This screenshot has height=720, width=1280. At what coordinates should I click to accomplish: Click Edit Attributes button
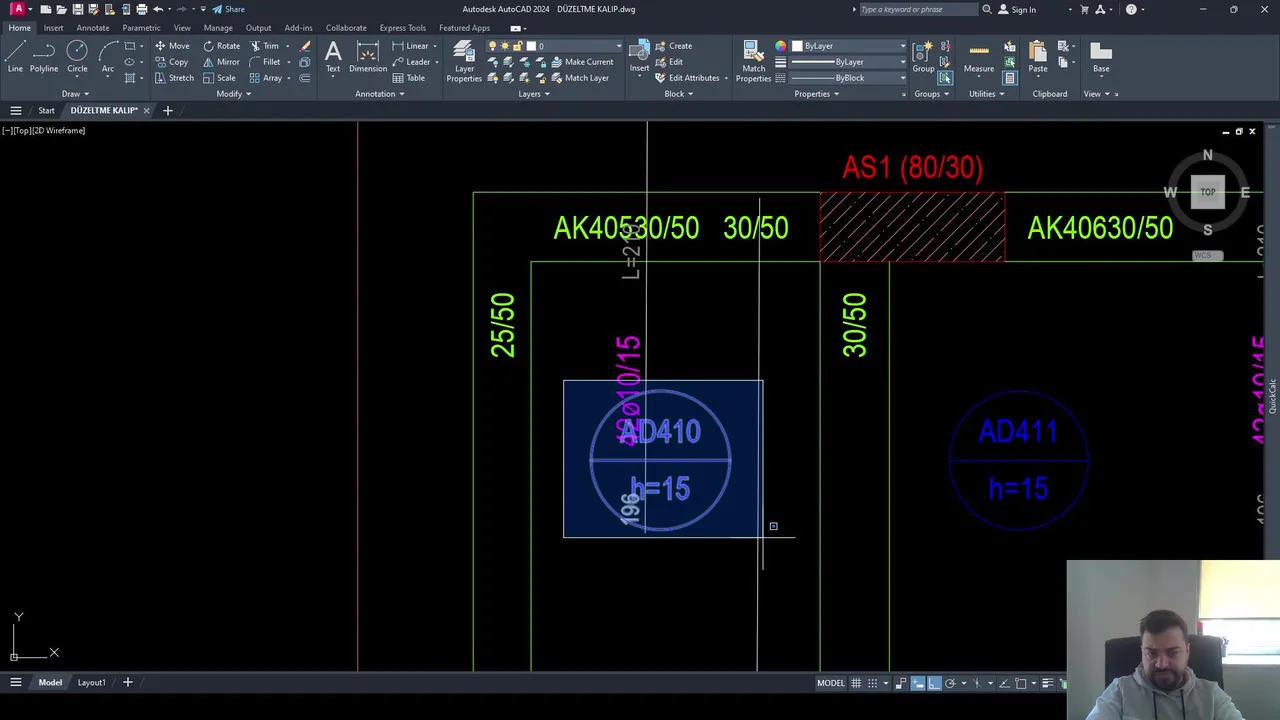click(687, 78)
